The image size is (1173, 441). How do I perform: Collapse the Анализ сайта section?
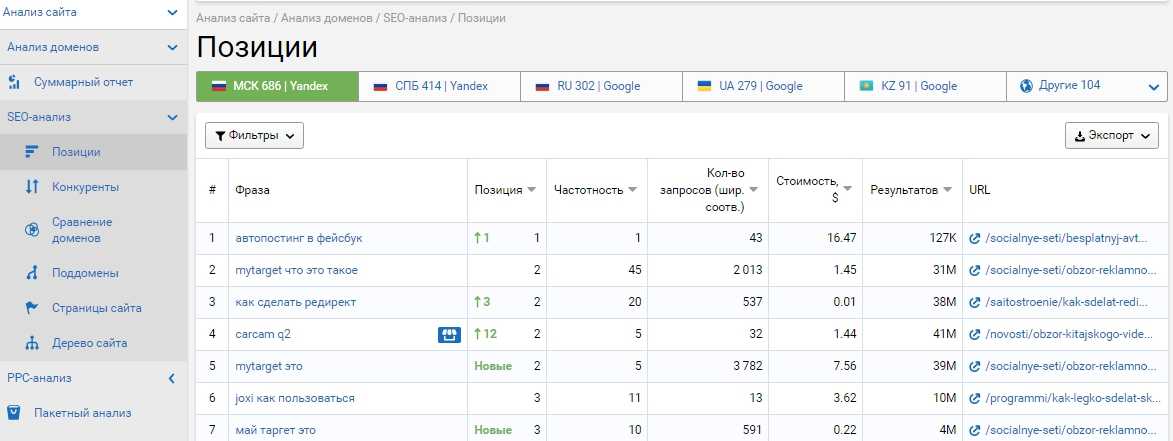coord(172,13)
